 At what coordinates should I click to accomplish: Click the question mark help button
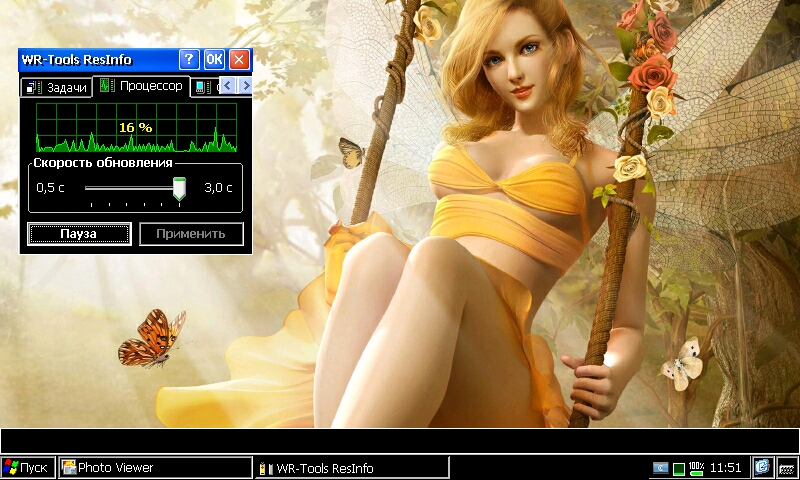[189, 60]
